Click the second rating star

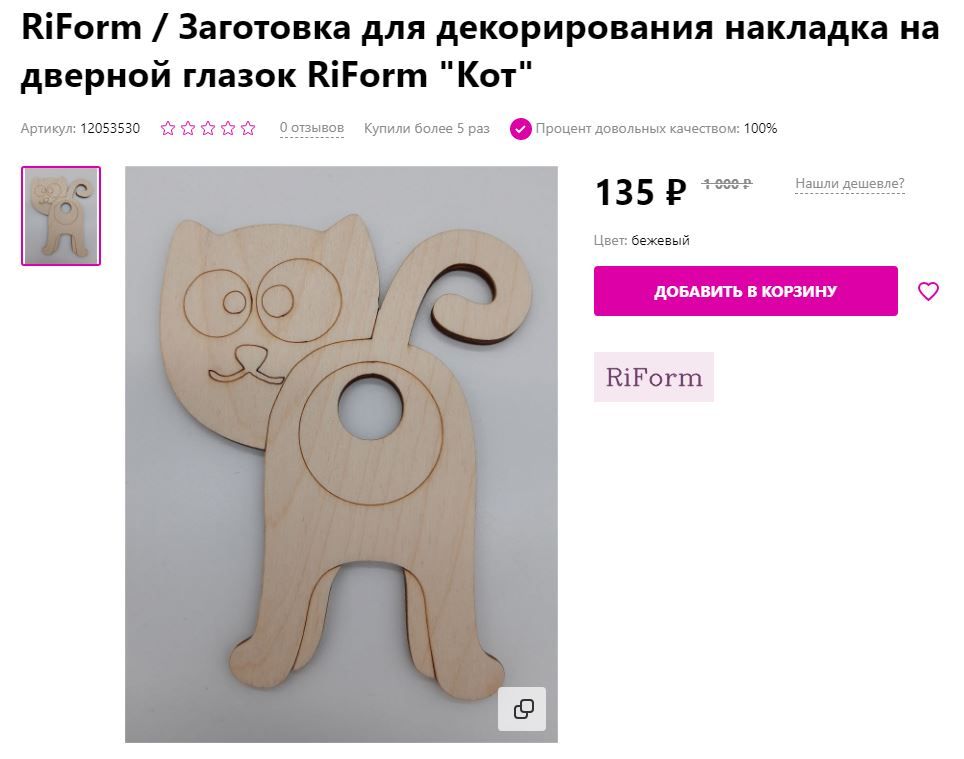(188, 128)
